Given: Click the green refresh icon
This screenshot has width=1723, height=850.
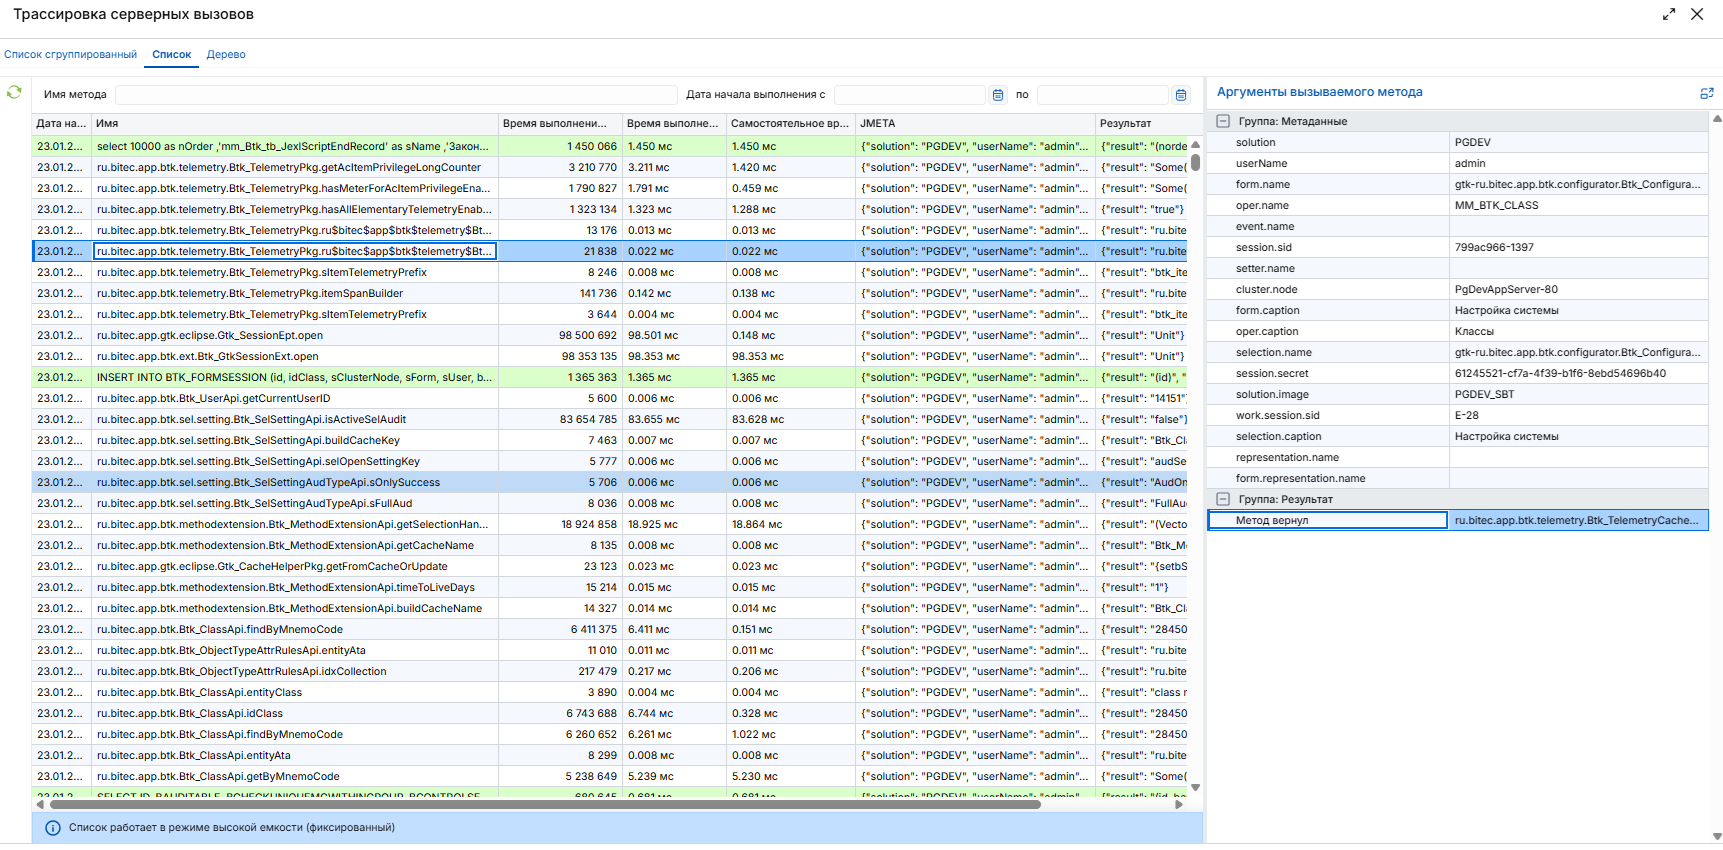Looking at the screenshot, I should (x=14, y=92).
